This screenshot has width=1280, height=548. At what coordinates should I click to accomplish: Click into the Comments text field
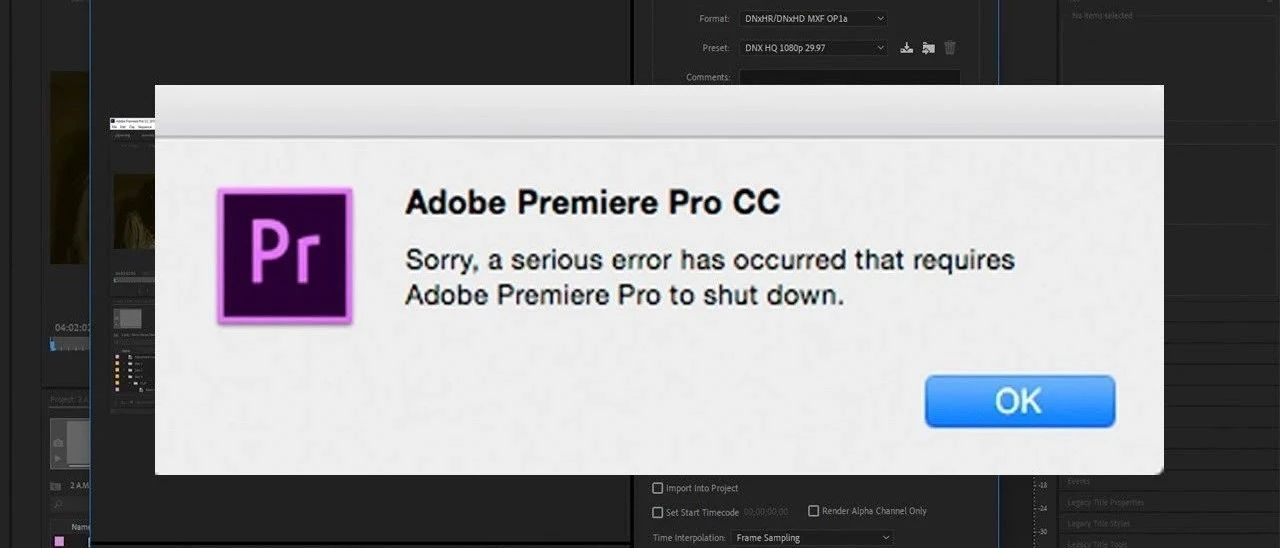coord(849,77)
